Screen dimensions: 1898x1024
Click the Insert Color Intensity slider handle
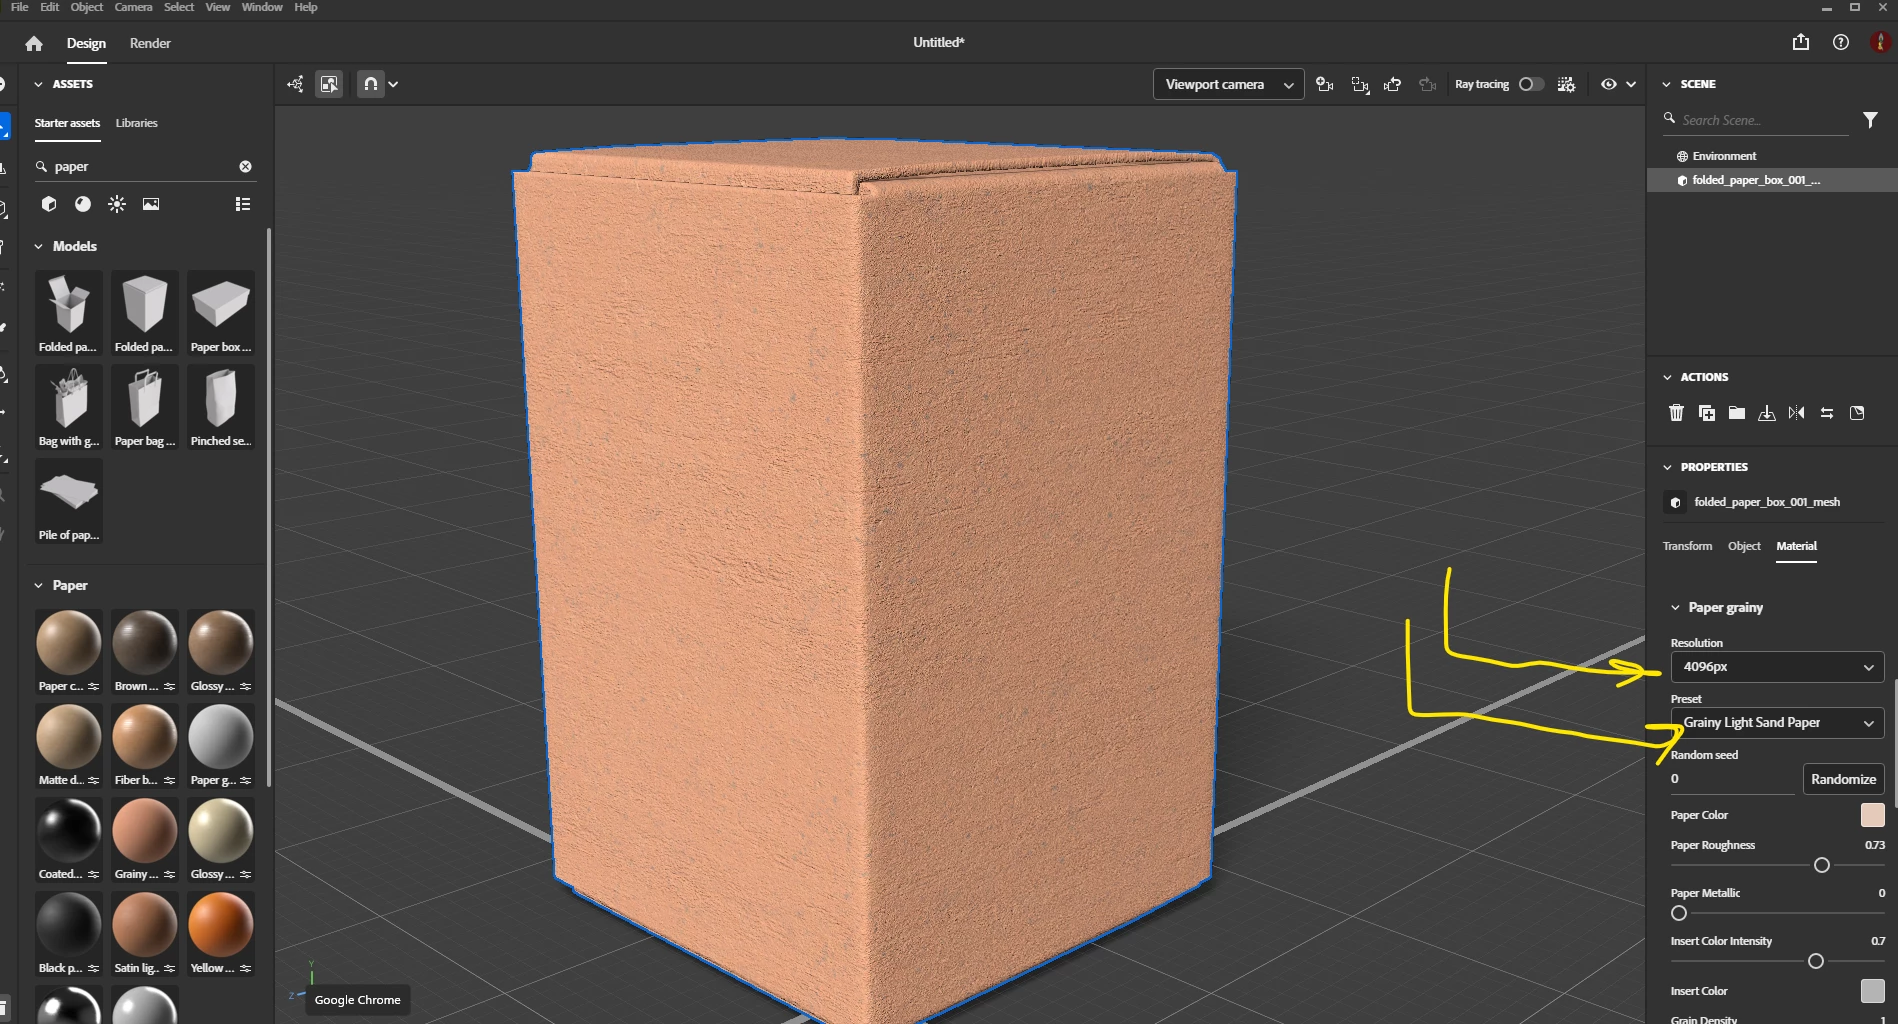click(x=1816, y=961)
